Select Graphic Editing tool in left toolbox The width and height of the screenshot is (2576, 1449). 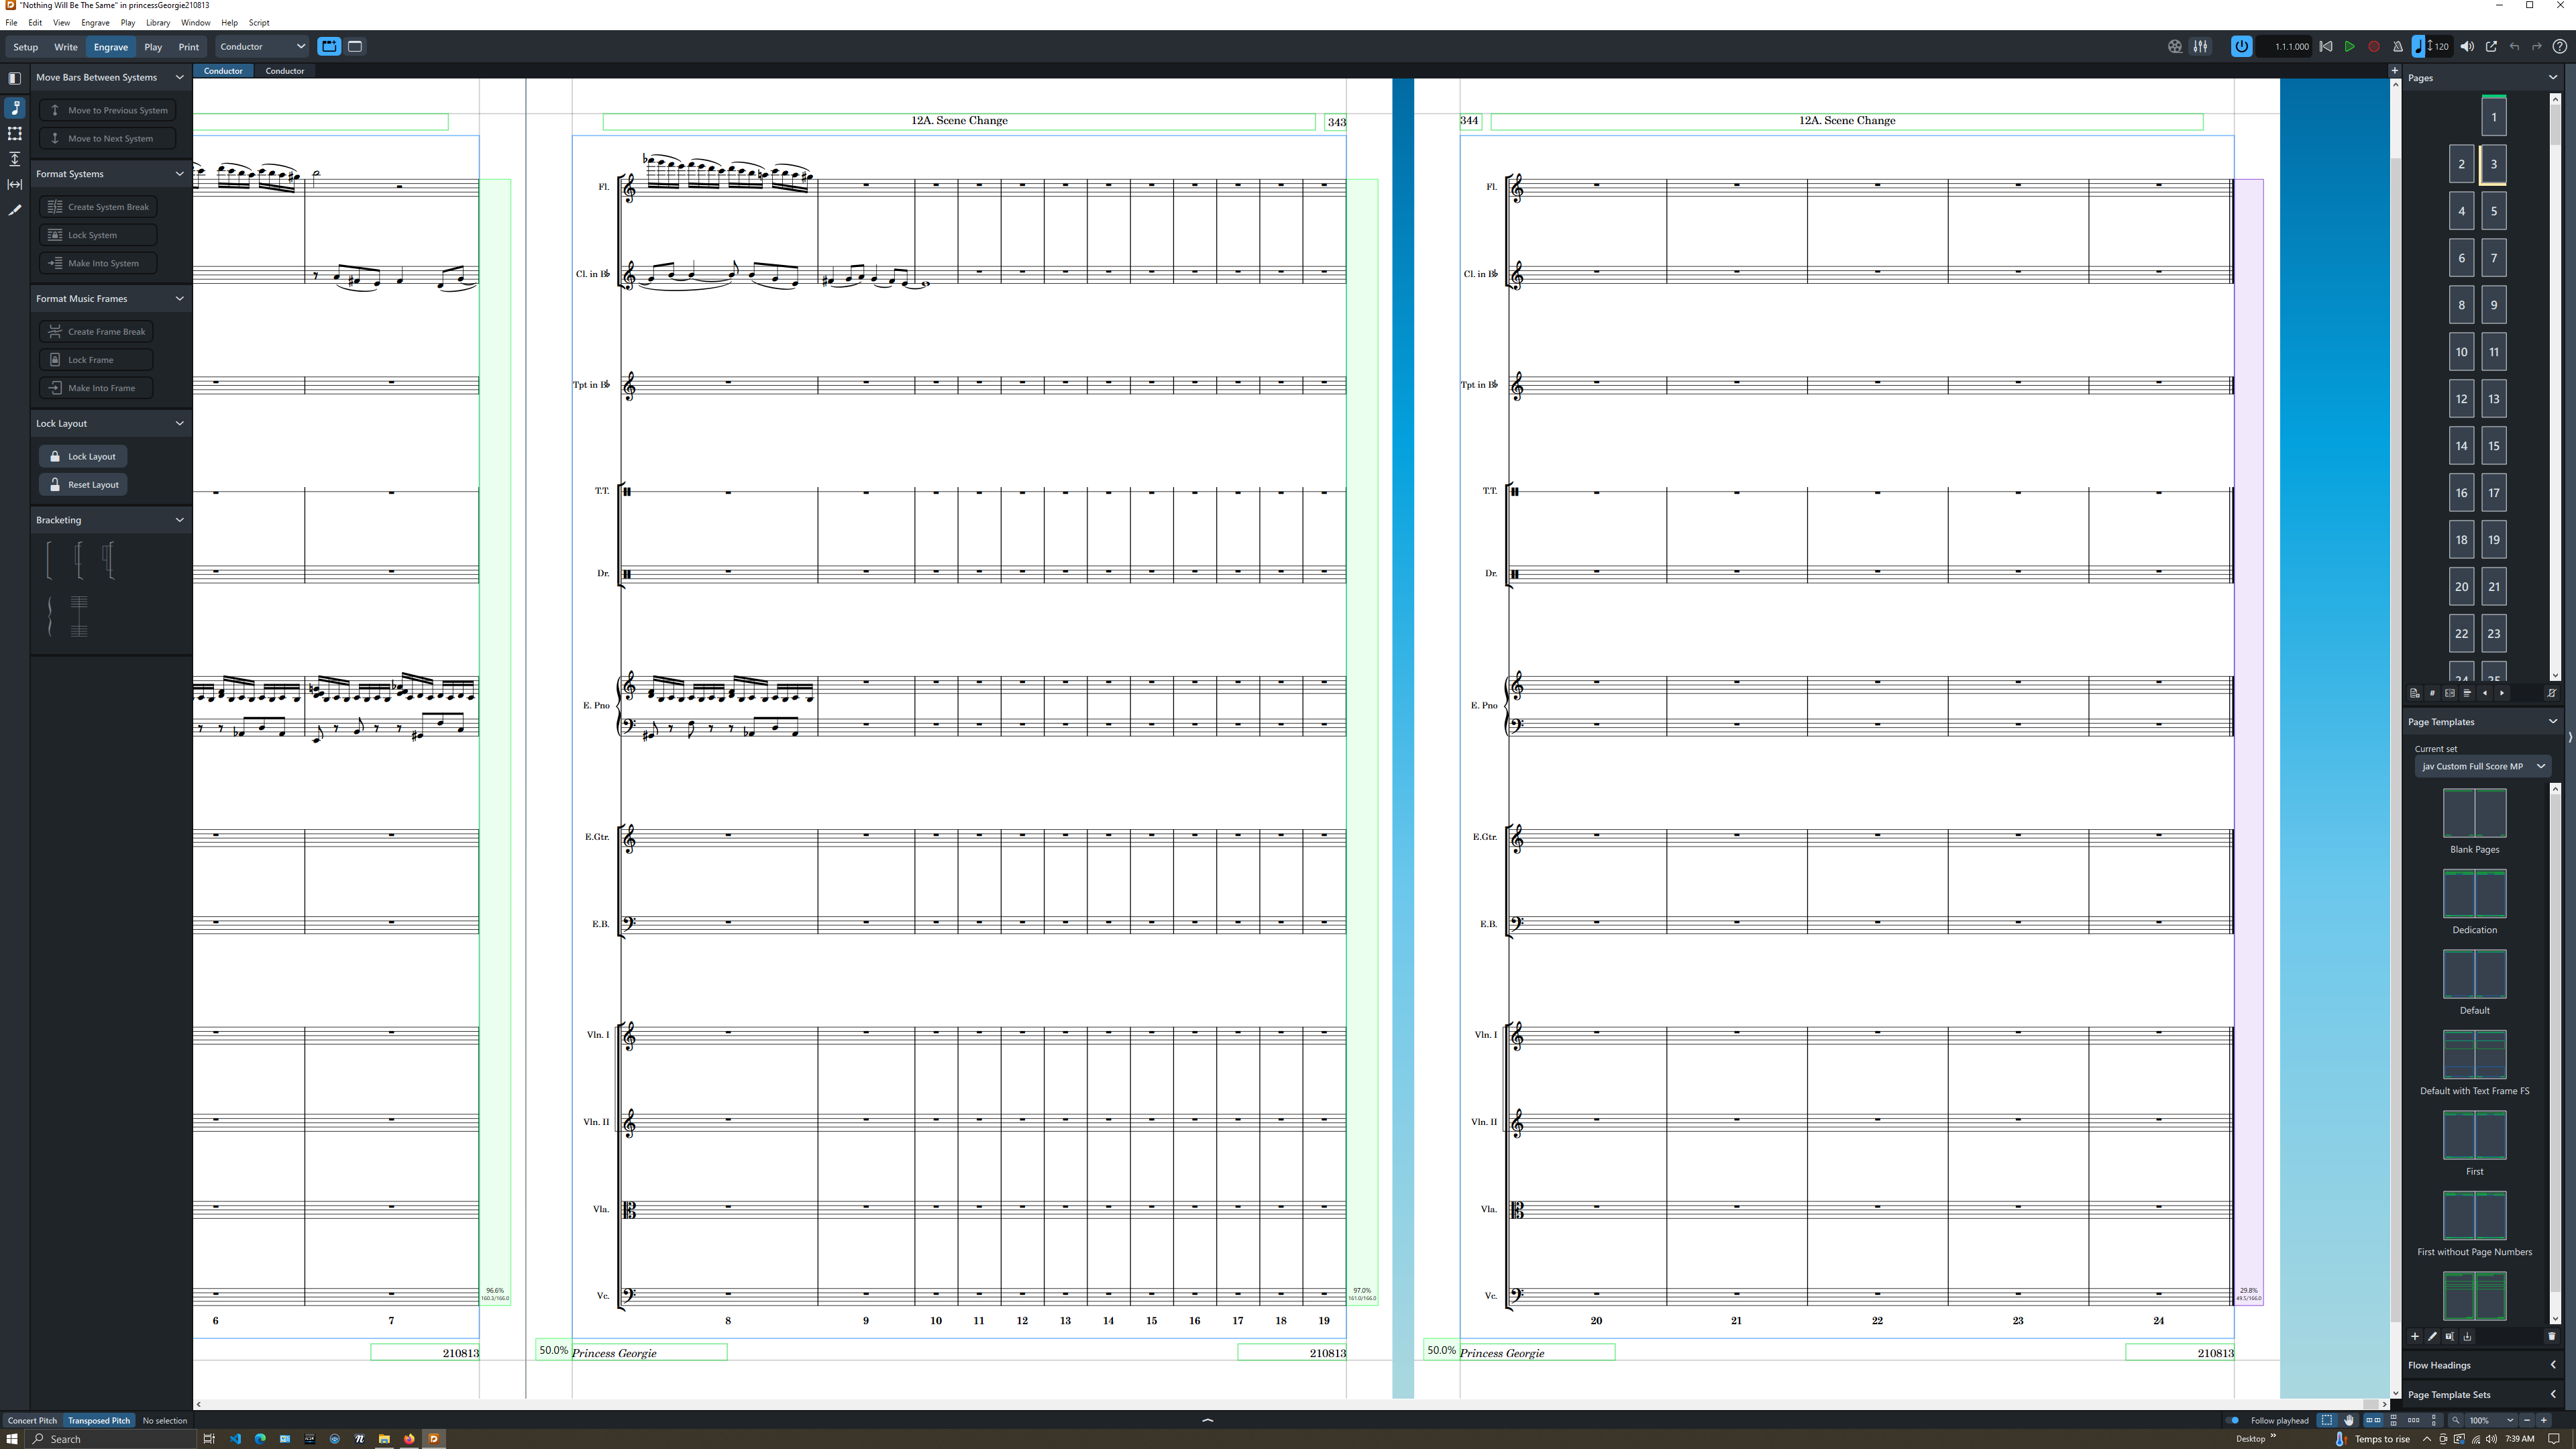15,211
